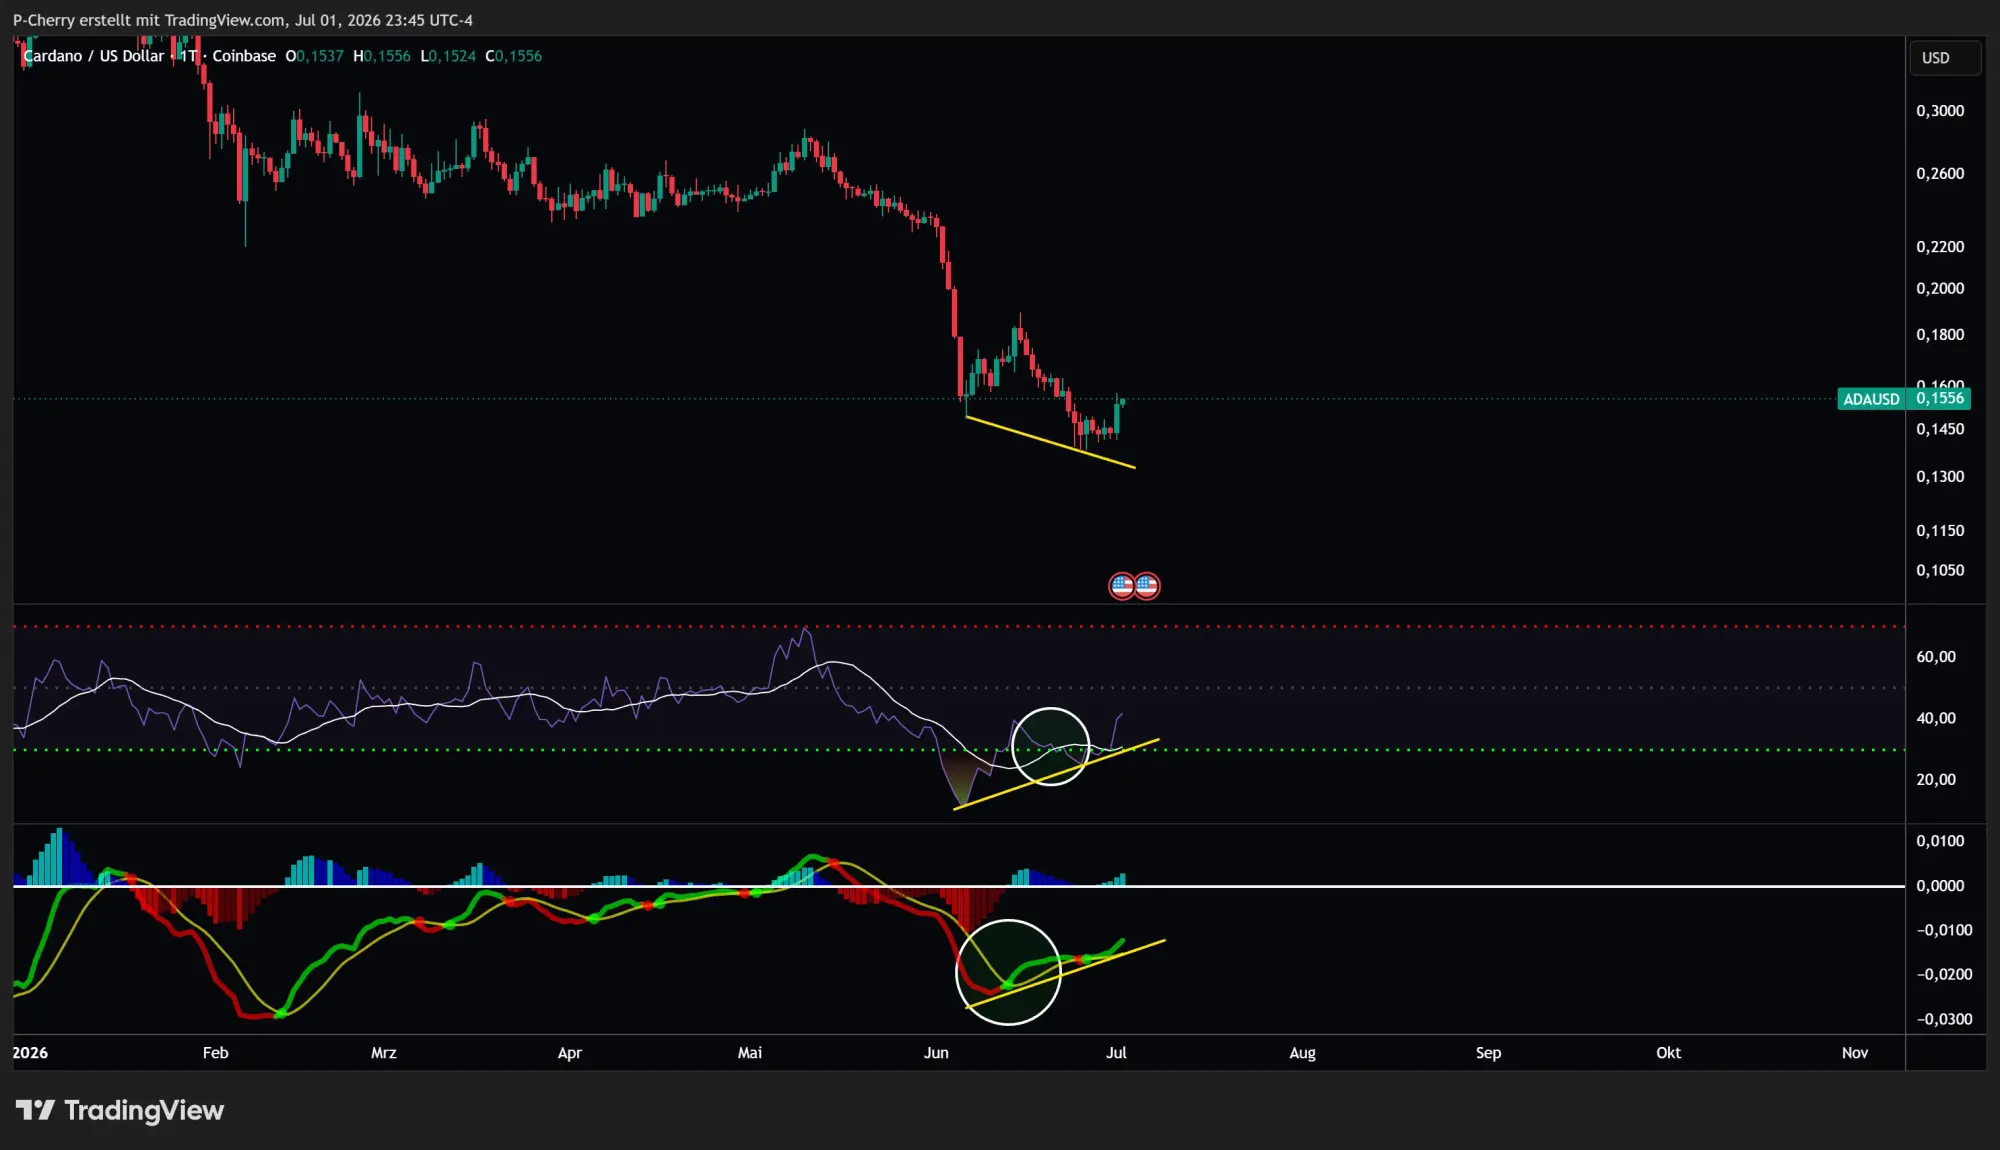The image size is (2000, 1150).
Task: Click the 0,1050 price axis label
Action: click(1940, 571)
